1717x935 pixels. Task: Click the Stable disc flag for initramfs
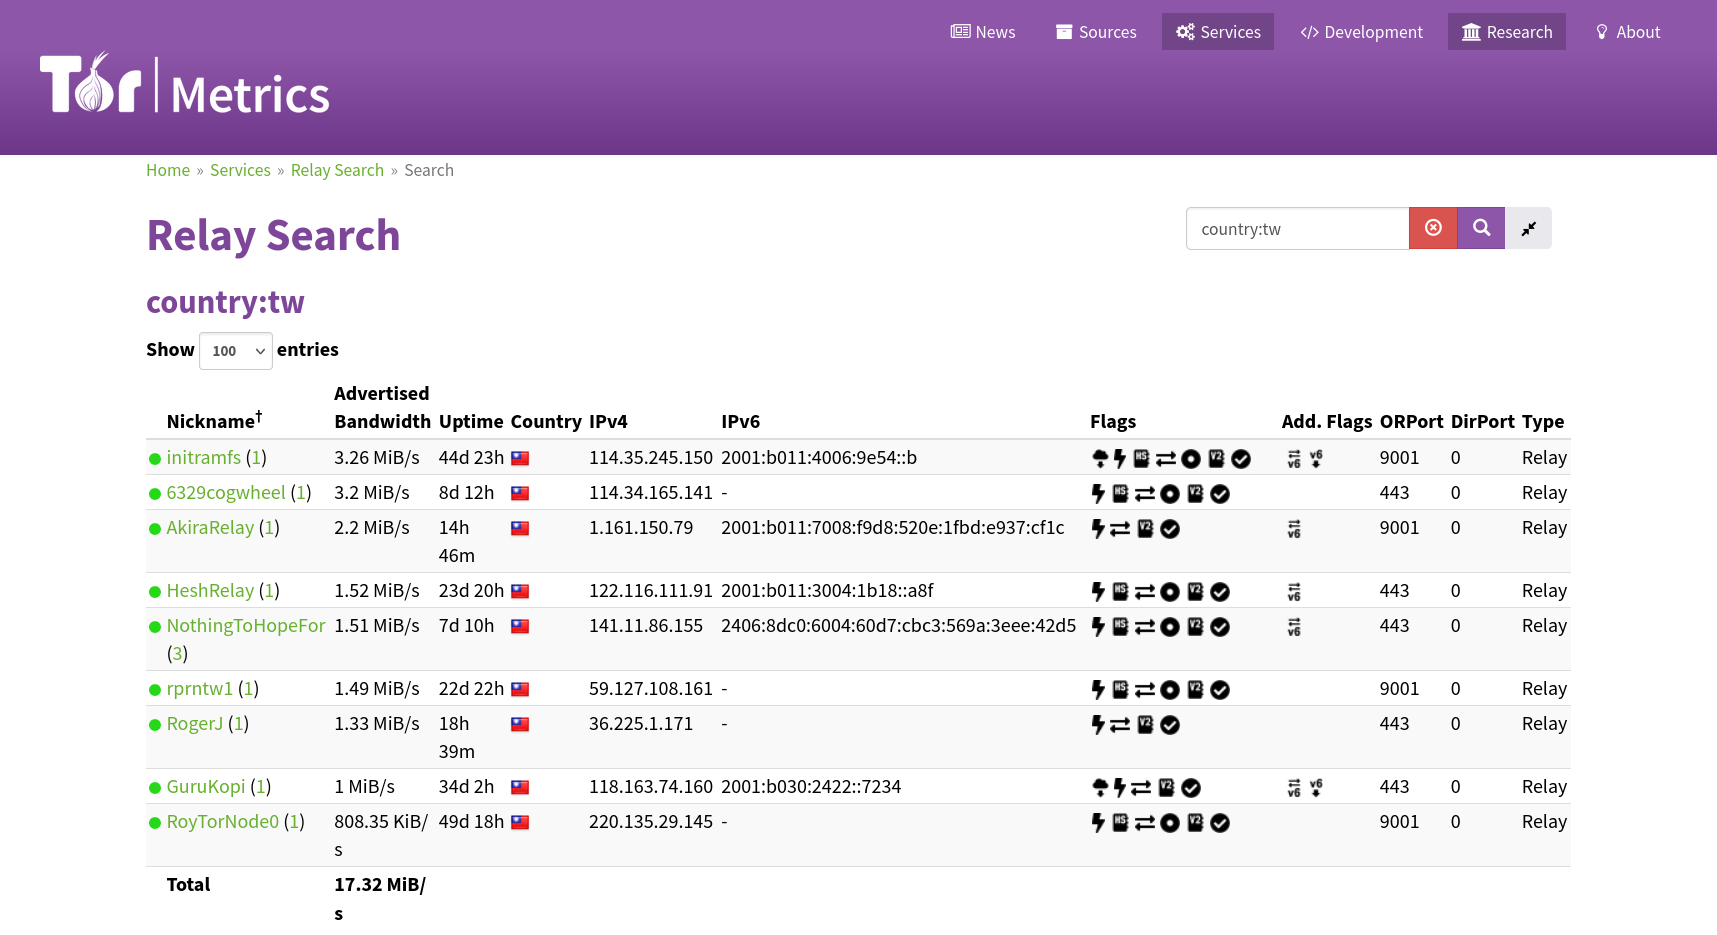[1191, 459]
